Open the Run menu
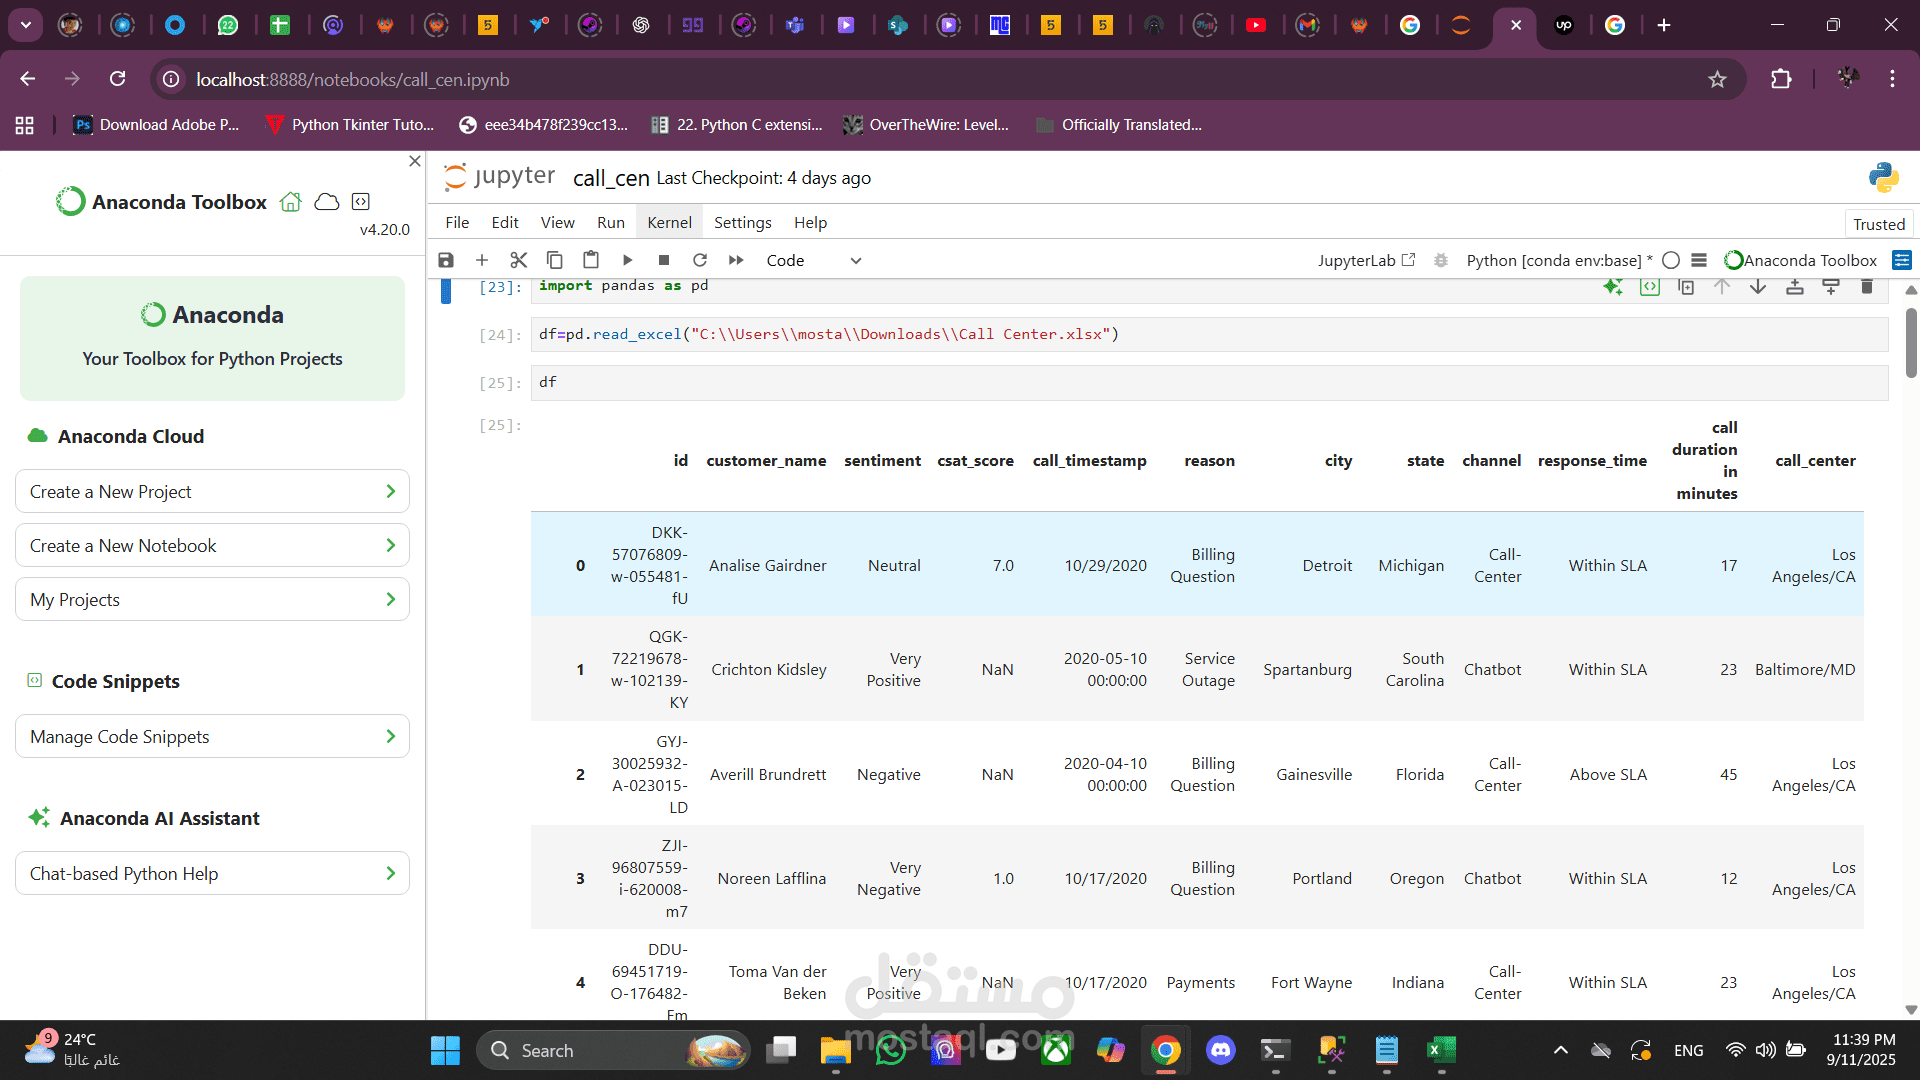Viewport: 1920px width, 1080px height. point(611,222)
